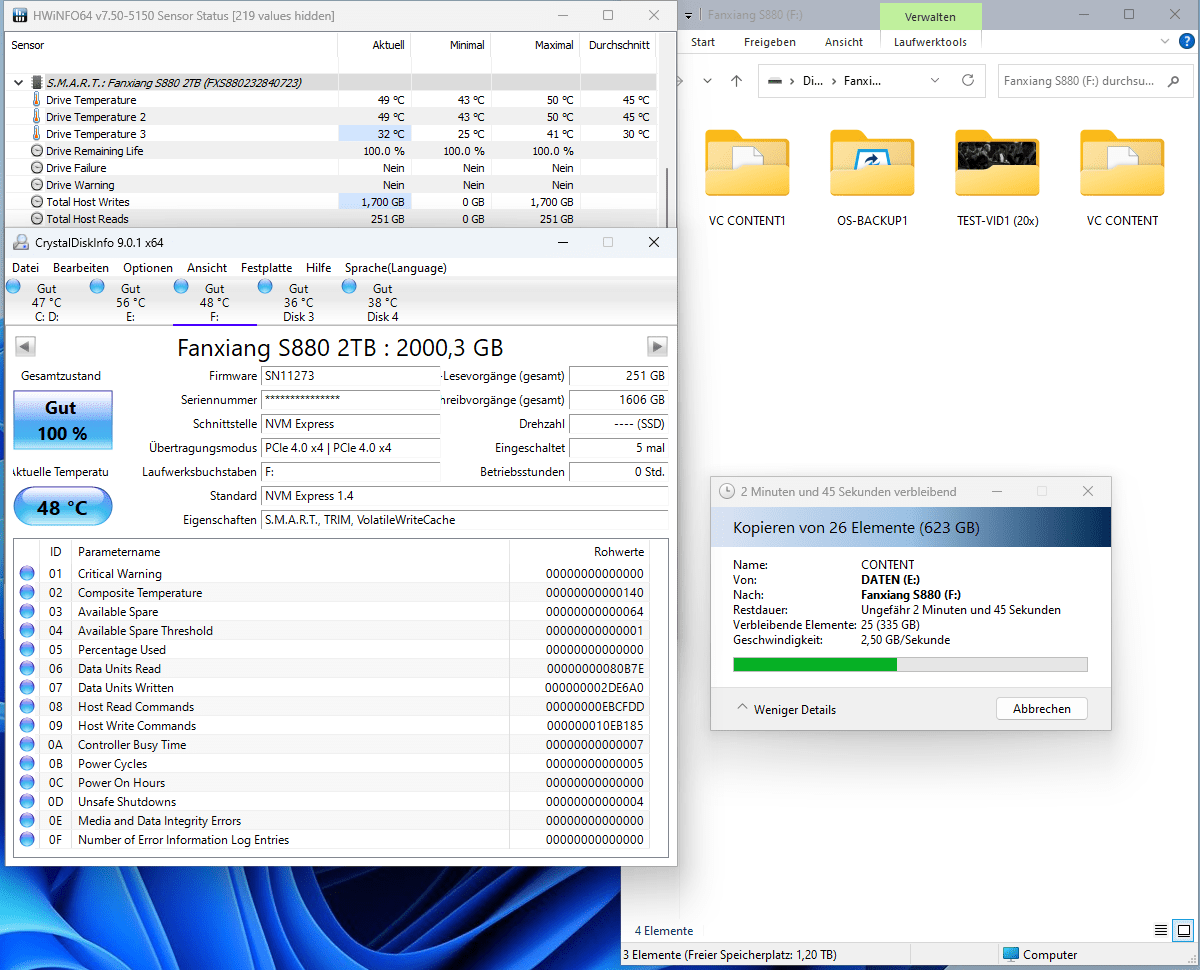The image size is (1200, 970).
Task: Select the VC CONTENT folder
Action: click(1122, 178)
